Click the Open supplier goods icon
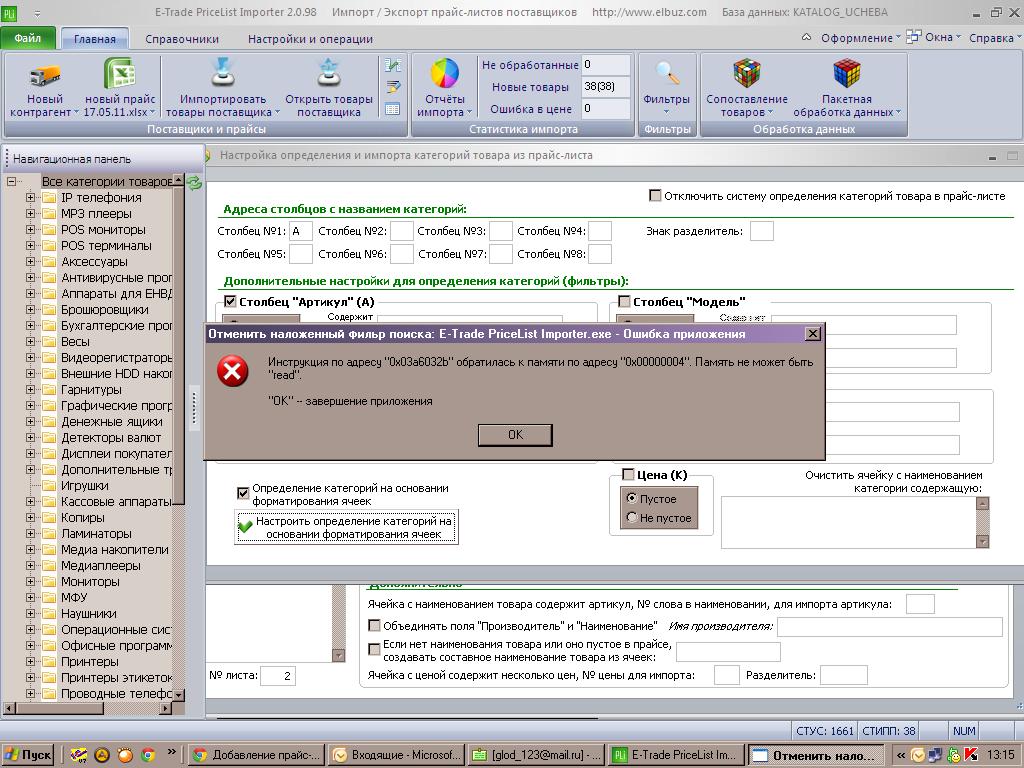Screen dimensions: 1024x768 (329, 73)
